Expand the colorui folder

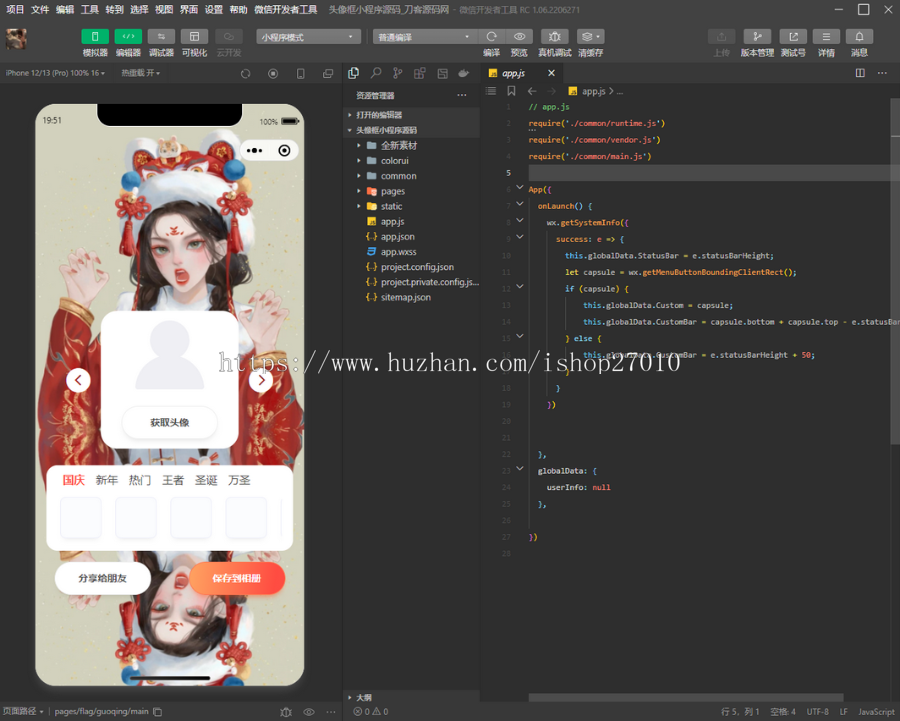tap(411, 161)
